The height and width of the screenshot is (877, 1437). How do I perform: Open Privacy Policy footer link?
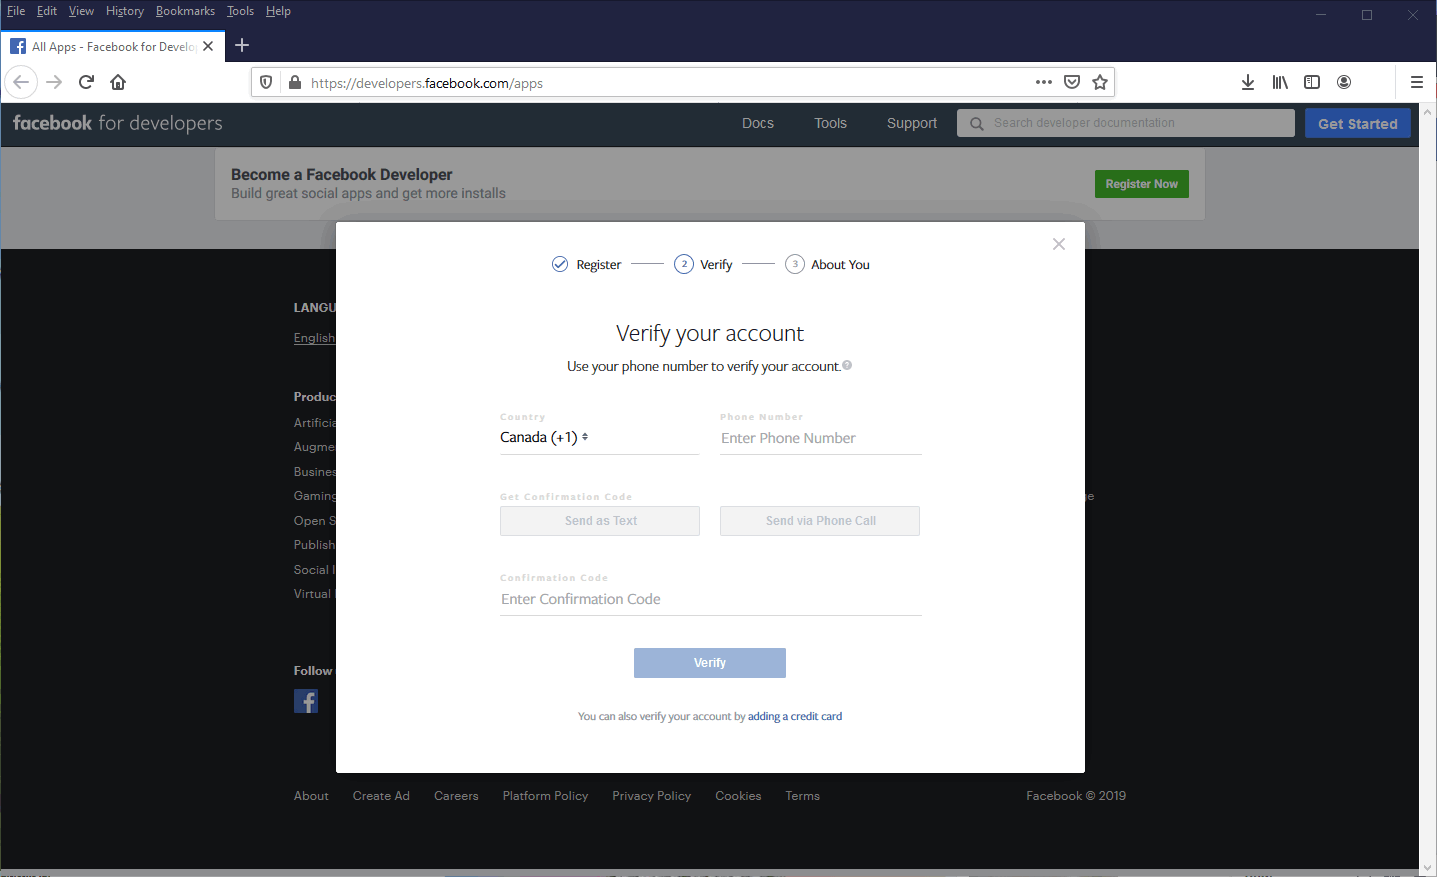[652, 796]
